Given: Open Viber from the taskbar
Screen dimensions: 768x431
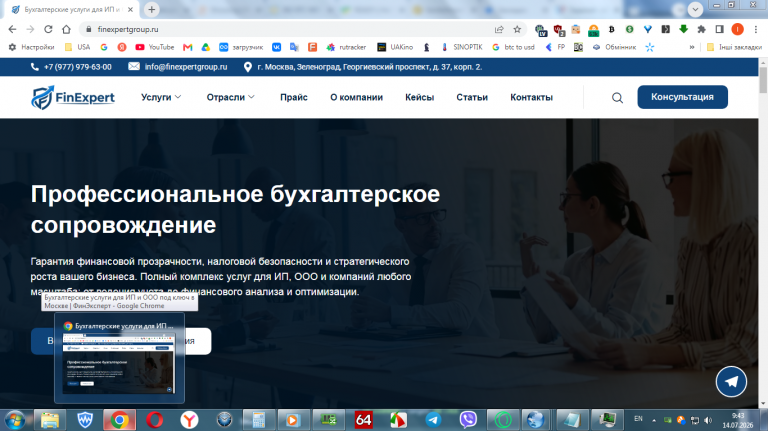Looking at the screenshot, I should 468,420.
